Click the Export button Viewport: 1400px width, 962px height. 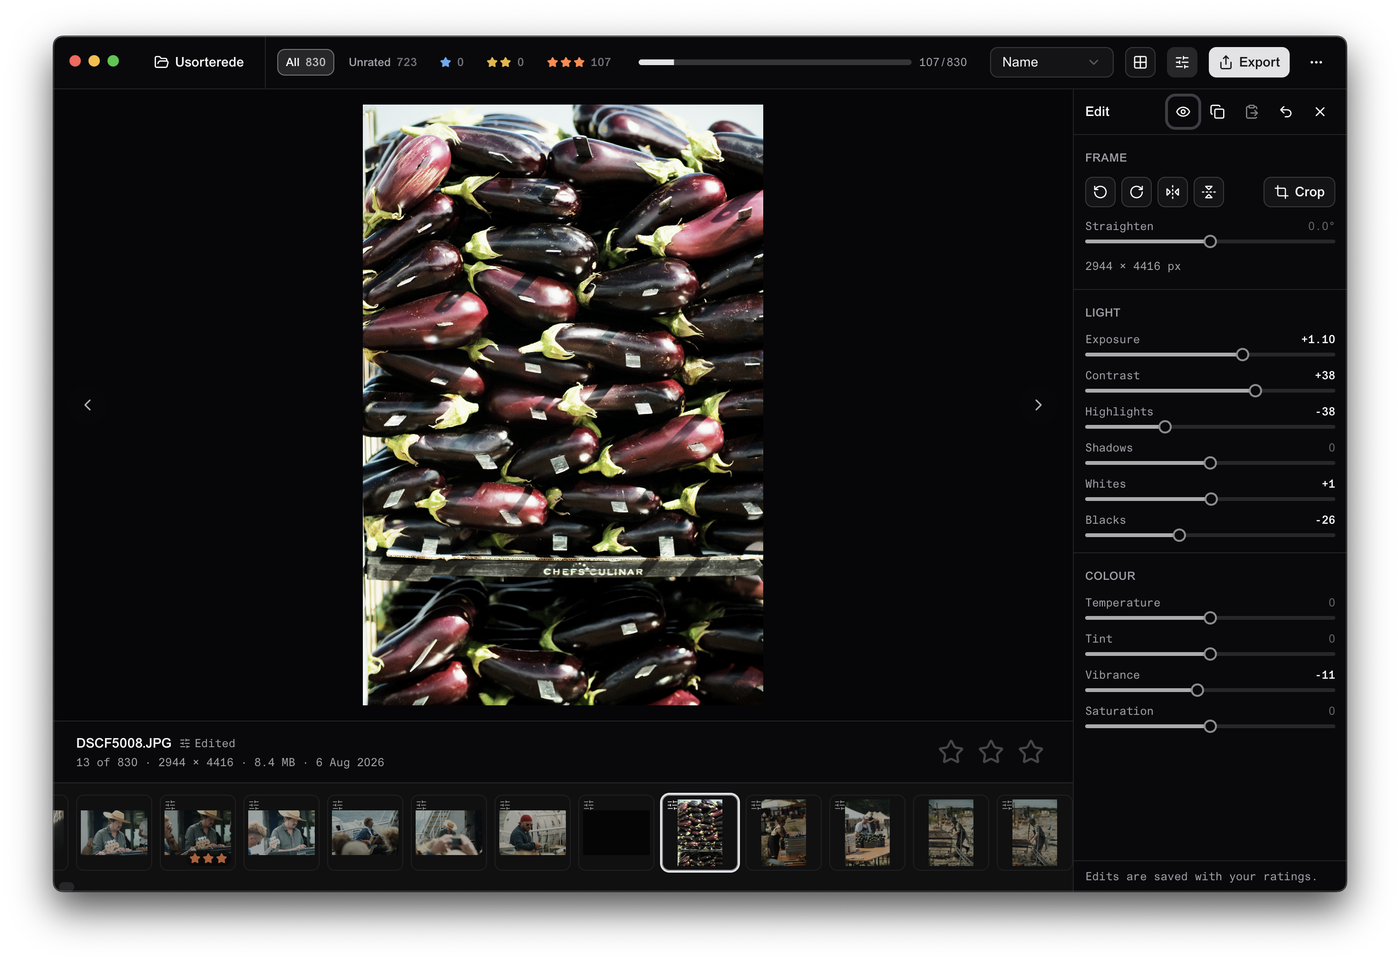click(1249, 62)
